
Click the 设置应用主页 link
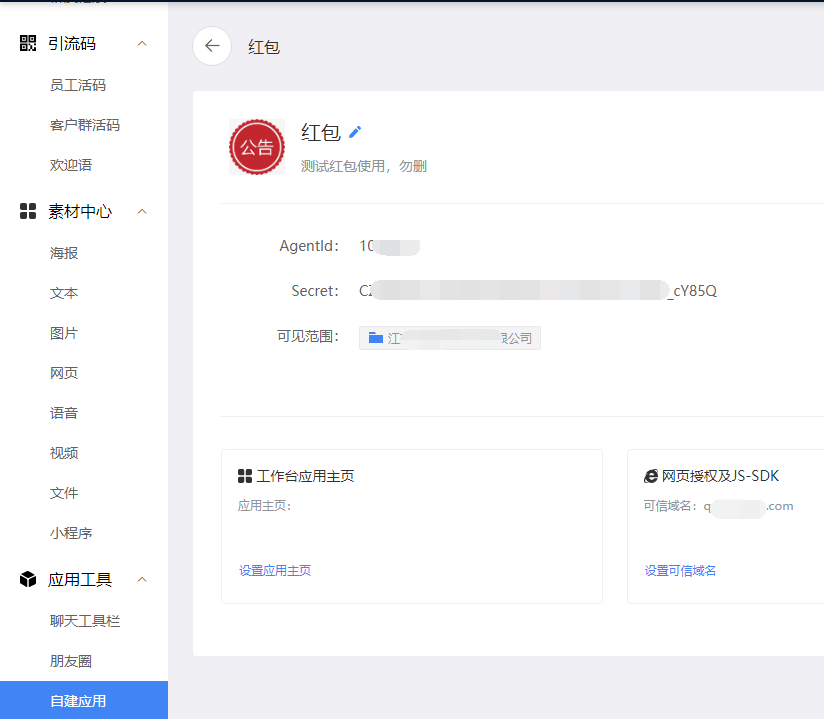[x=275, y=571]
